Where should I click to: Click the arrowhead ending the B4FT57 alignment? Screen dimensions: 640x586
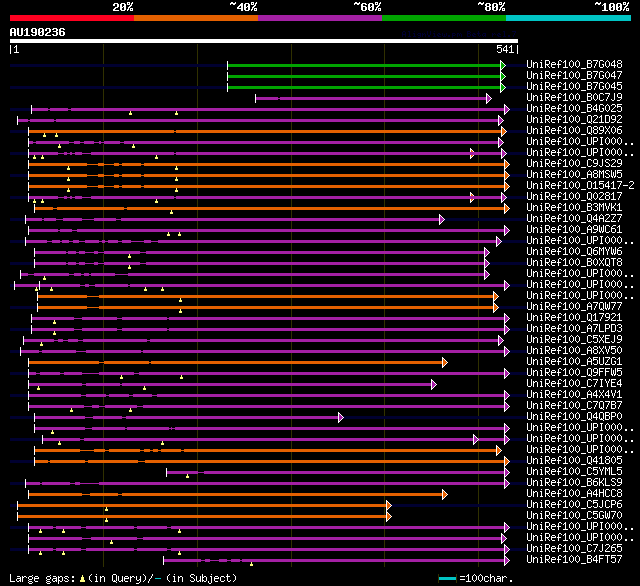coord(507,561)
